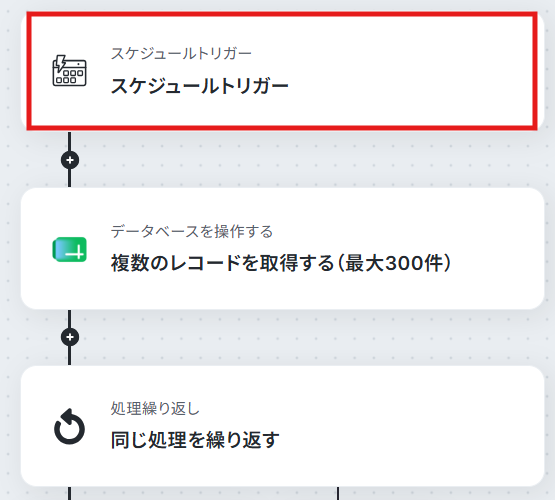Screen dimensions: 555x500
Task: Open 複数のレコードを取得する(最大300件) step
Action: tap(281, 263)
